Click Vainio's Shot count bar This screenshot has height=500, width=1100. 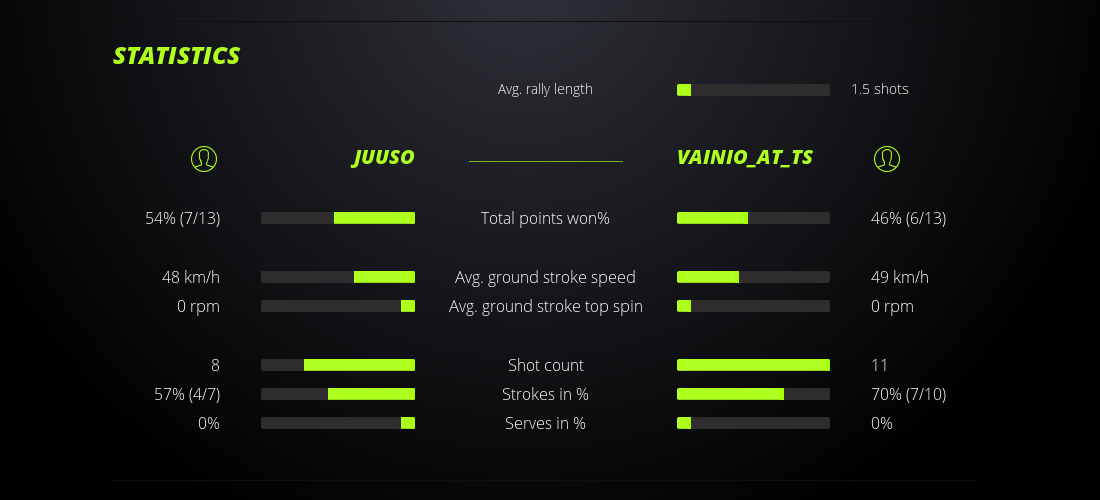(753, 365)
